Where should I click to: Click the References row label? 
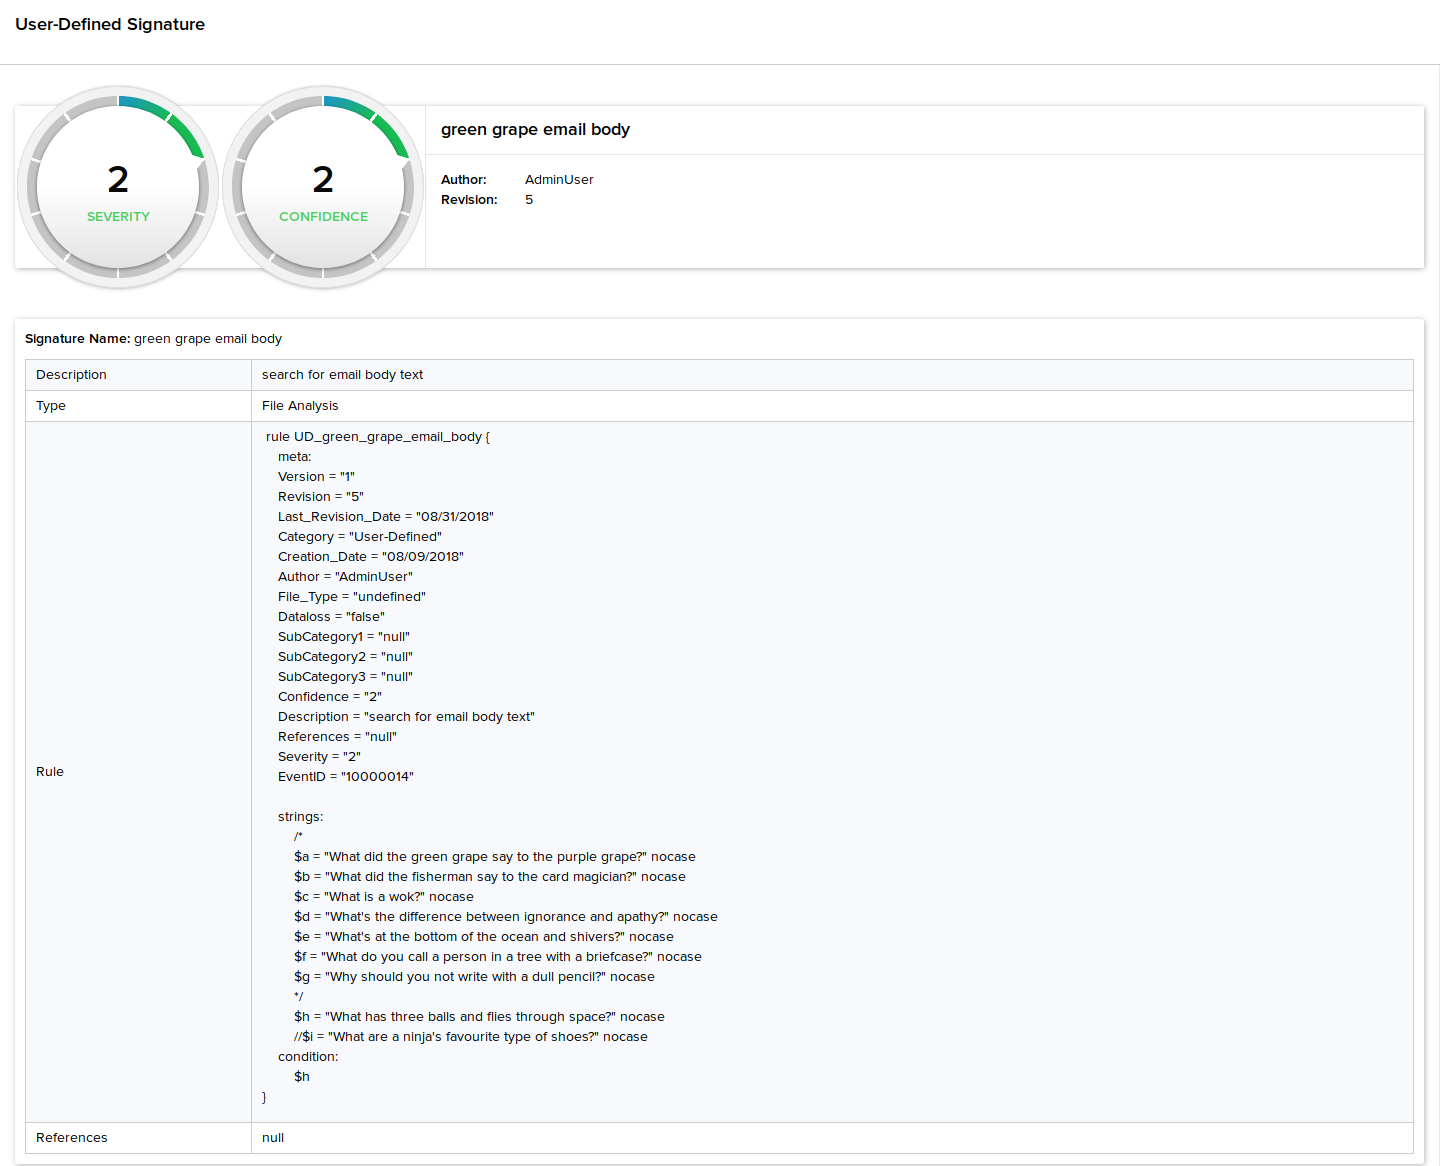71,1138
